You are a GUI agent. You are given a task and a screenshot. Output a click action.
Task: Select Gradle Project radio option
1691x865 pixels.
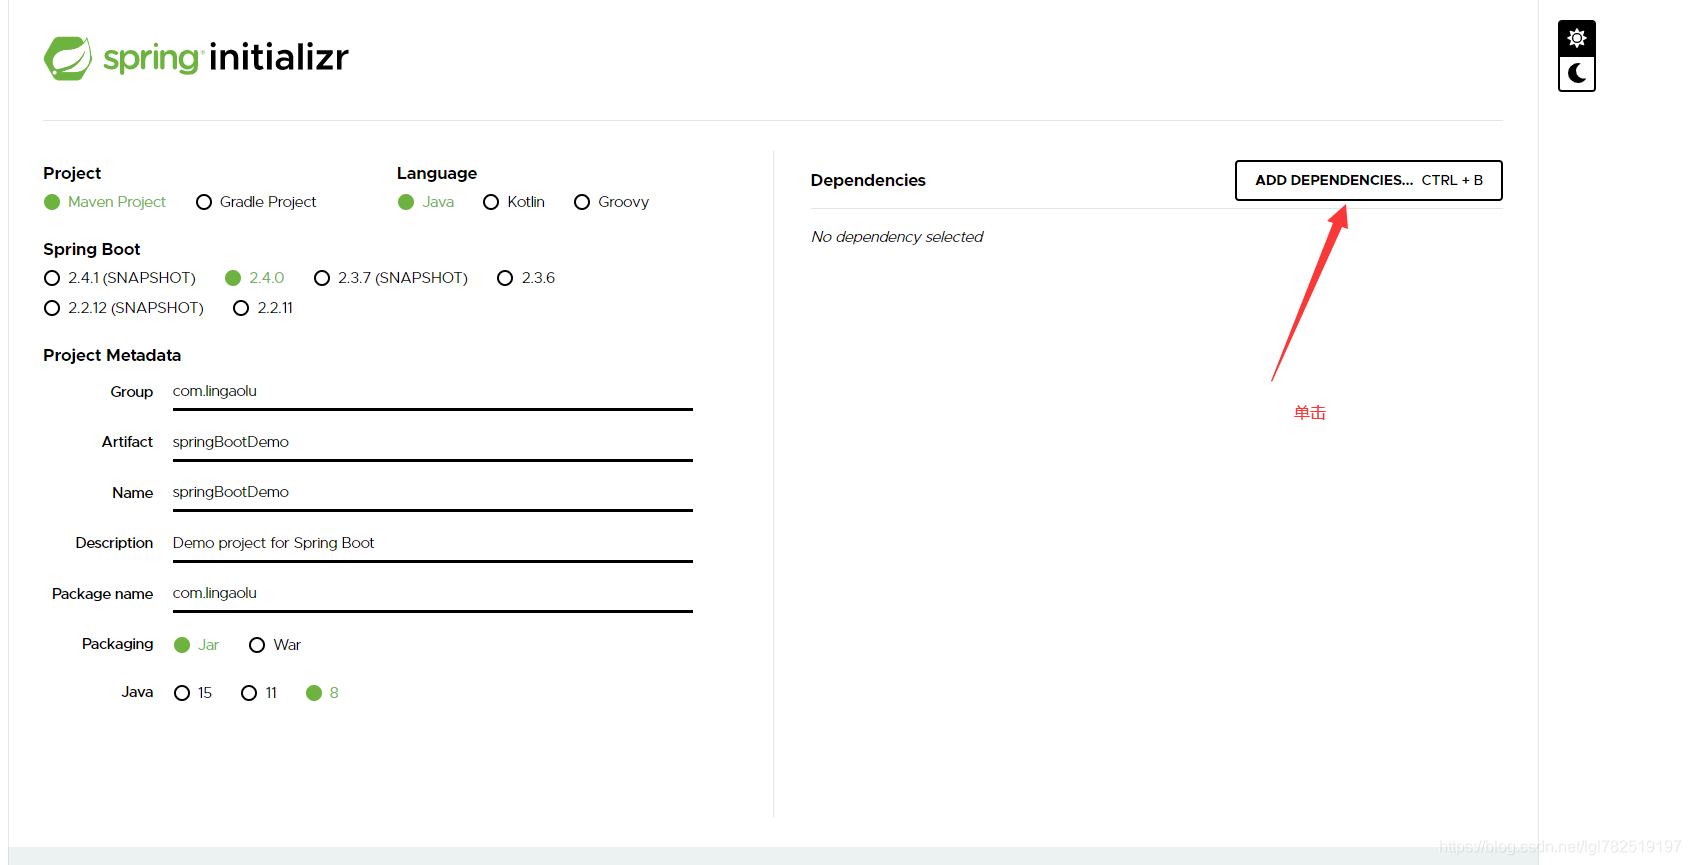pos(257,202)
